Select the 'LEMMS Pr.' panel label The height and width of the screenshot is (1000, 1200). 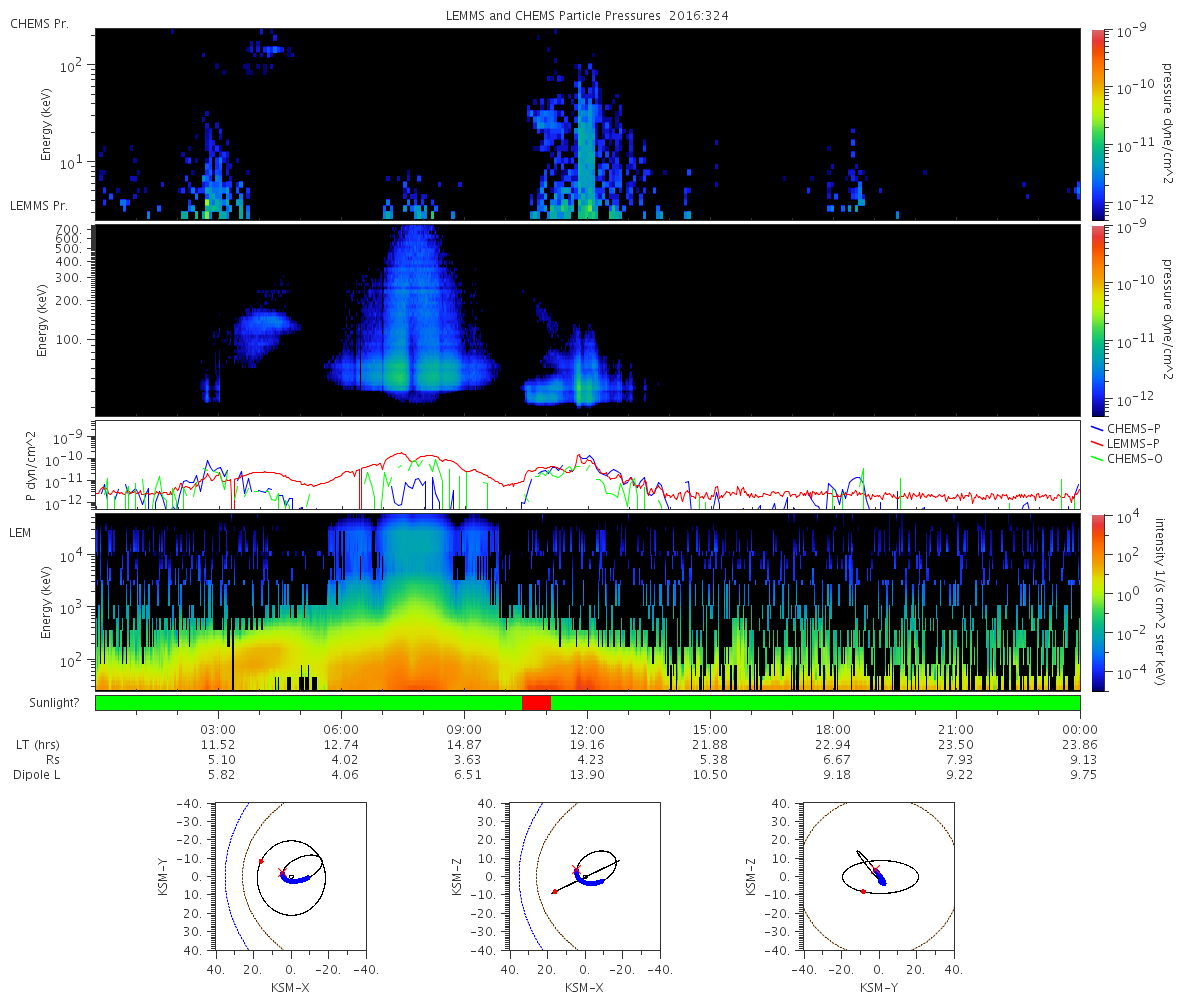(x=40, y=205)
